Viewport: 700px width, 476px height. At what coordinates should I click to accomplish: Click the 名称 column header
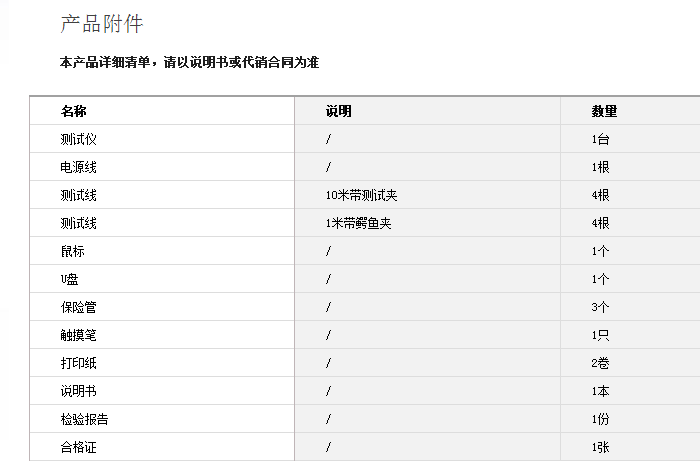point(74,111)
